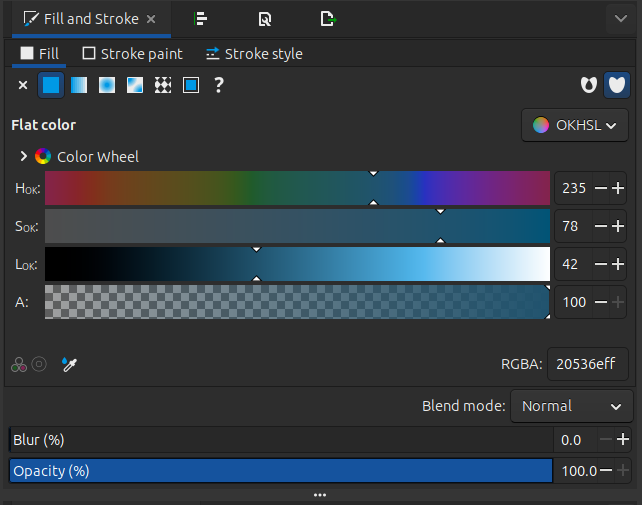Select the Pattern fill icon

(x=163, y=86)
